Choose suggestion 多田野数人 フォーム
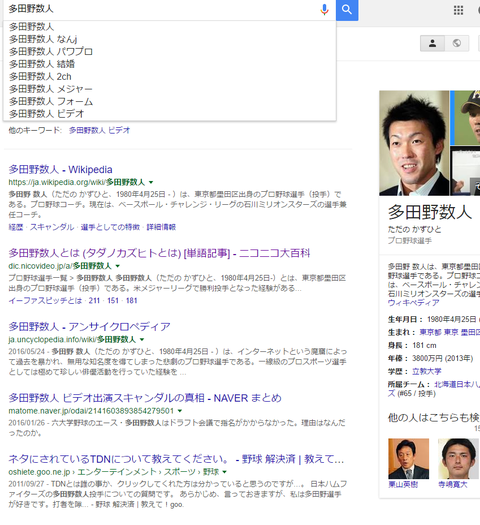 [x=169, y=101]
